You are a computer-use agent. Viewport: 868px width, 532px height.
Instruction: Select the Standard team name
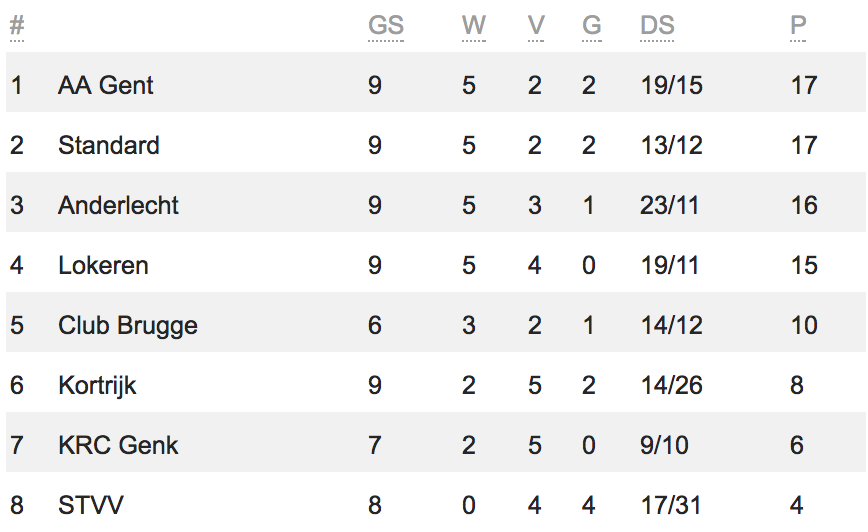108,146
